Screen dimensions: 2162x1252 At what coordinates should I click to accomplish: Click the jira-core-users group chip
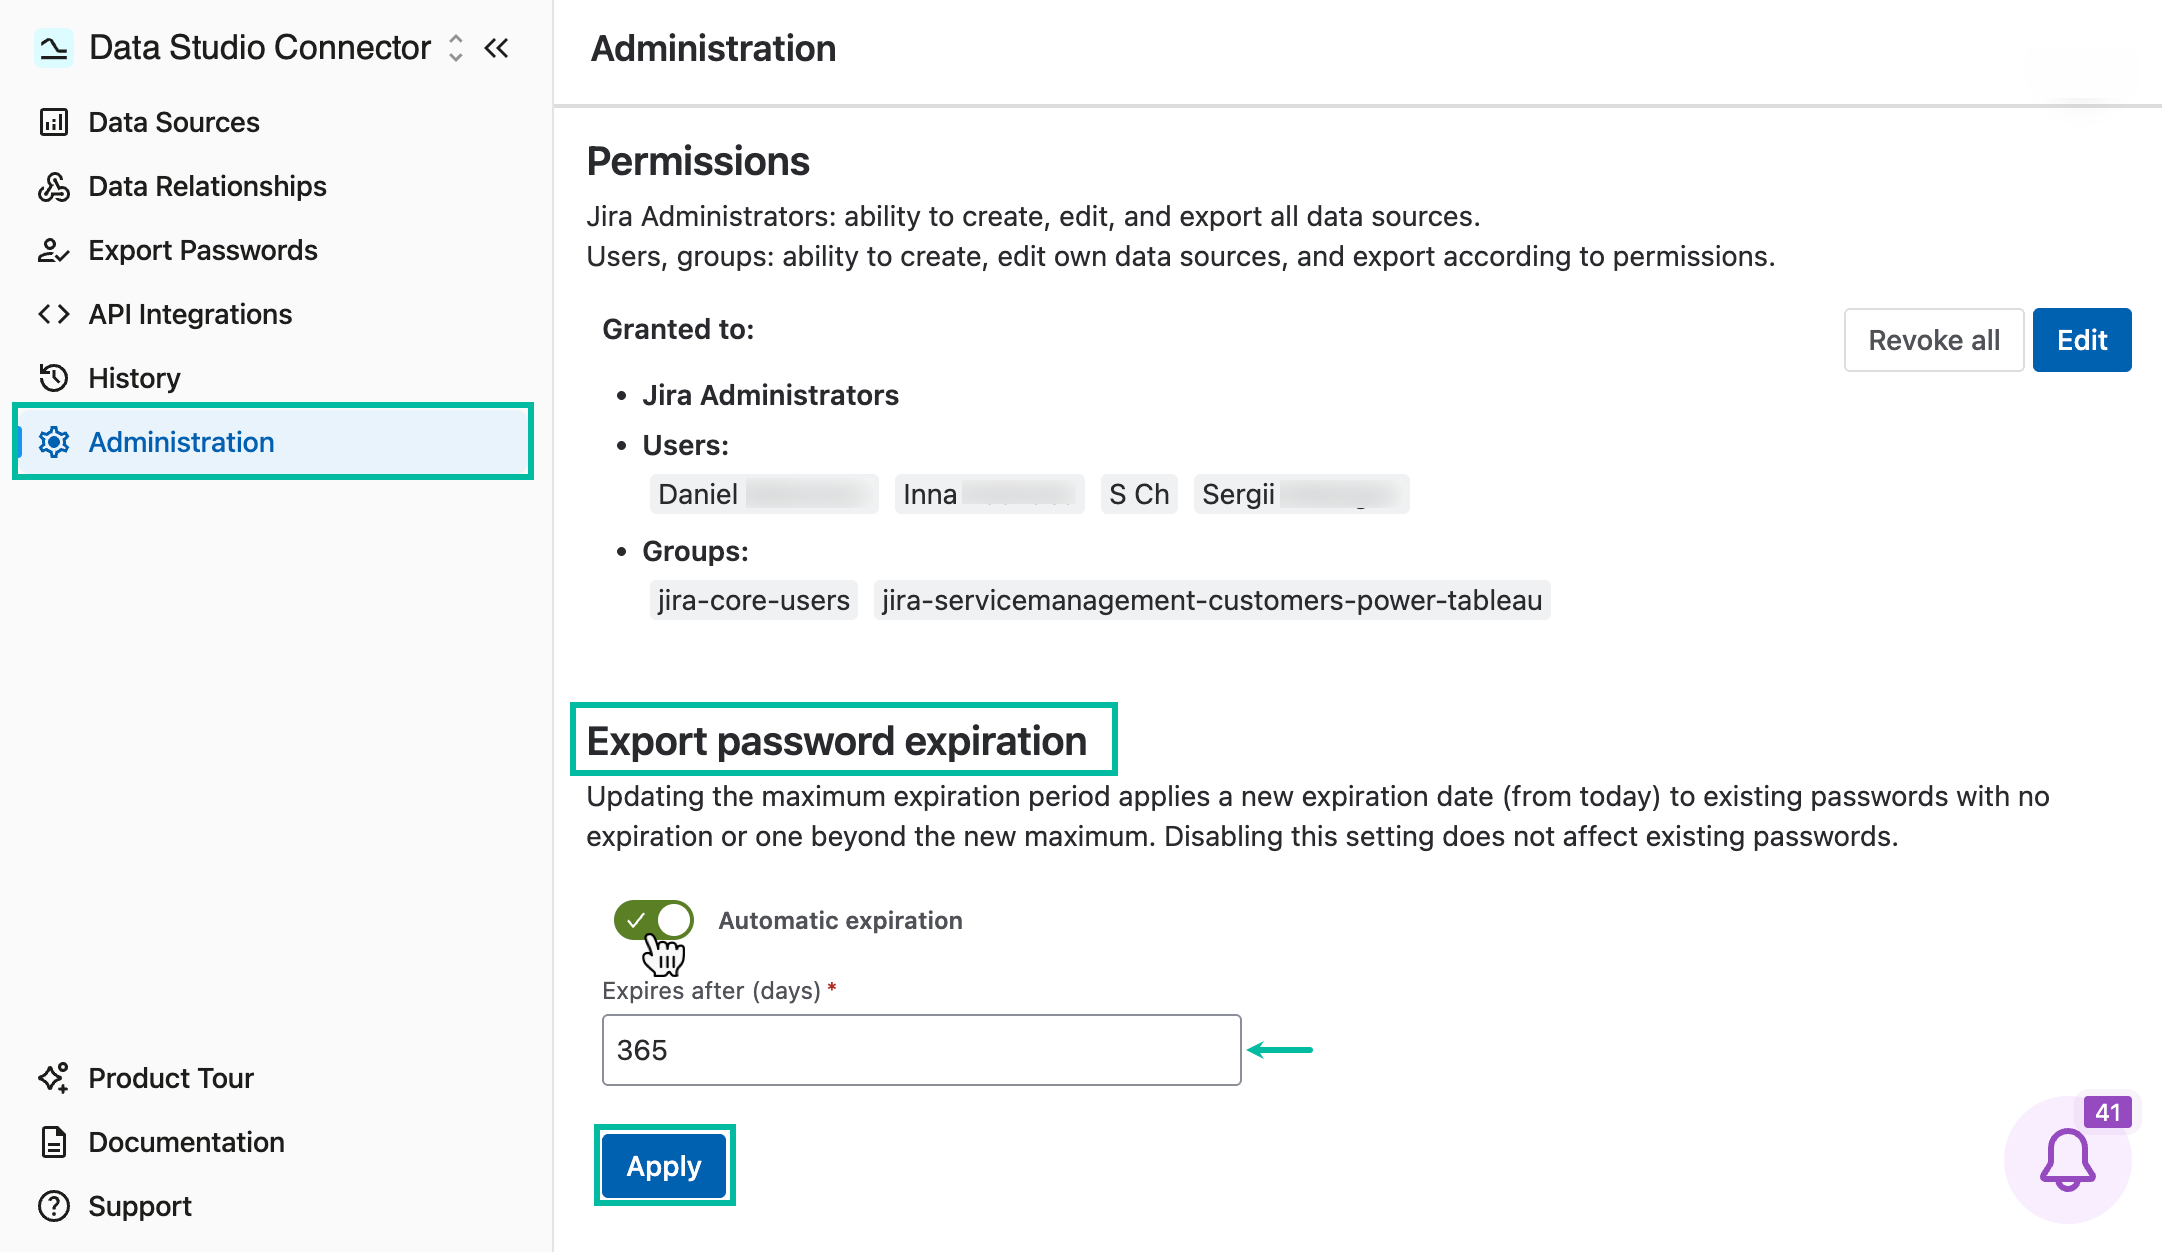coord(753,600)
